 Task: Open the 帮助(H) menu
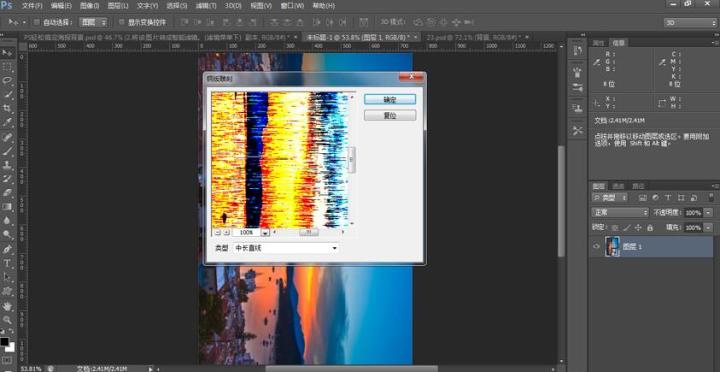point(323,6)
